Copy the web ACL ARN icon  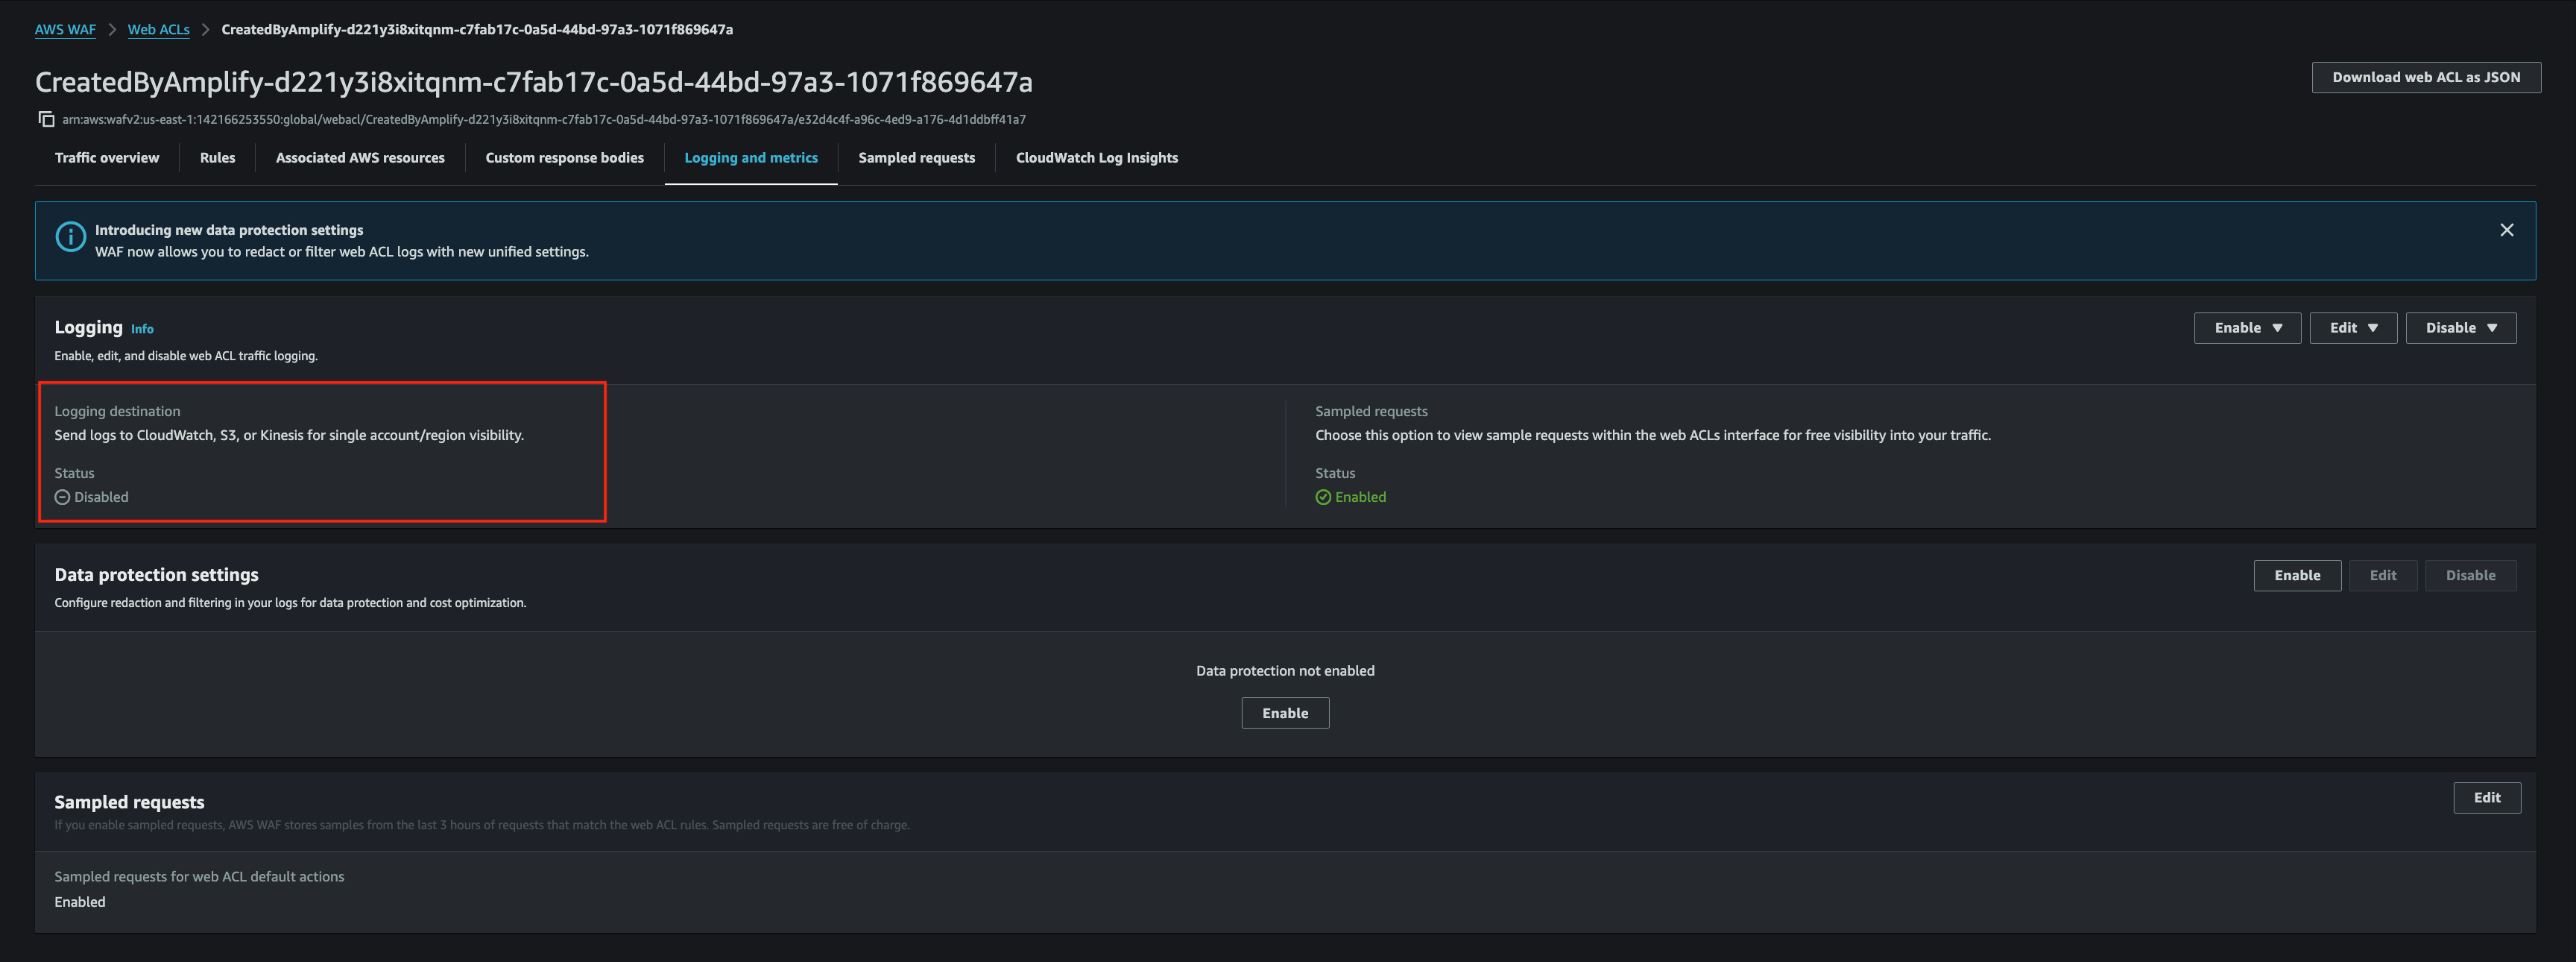(46, 119)
